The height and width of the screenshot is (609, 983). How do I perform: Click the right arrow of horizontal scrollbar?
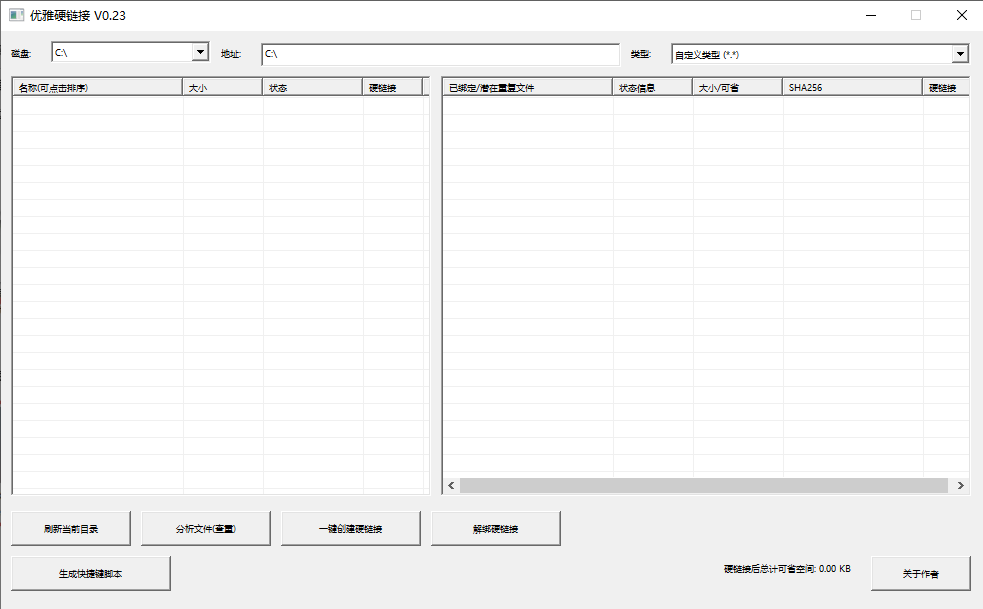point(960,485)
